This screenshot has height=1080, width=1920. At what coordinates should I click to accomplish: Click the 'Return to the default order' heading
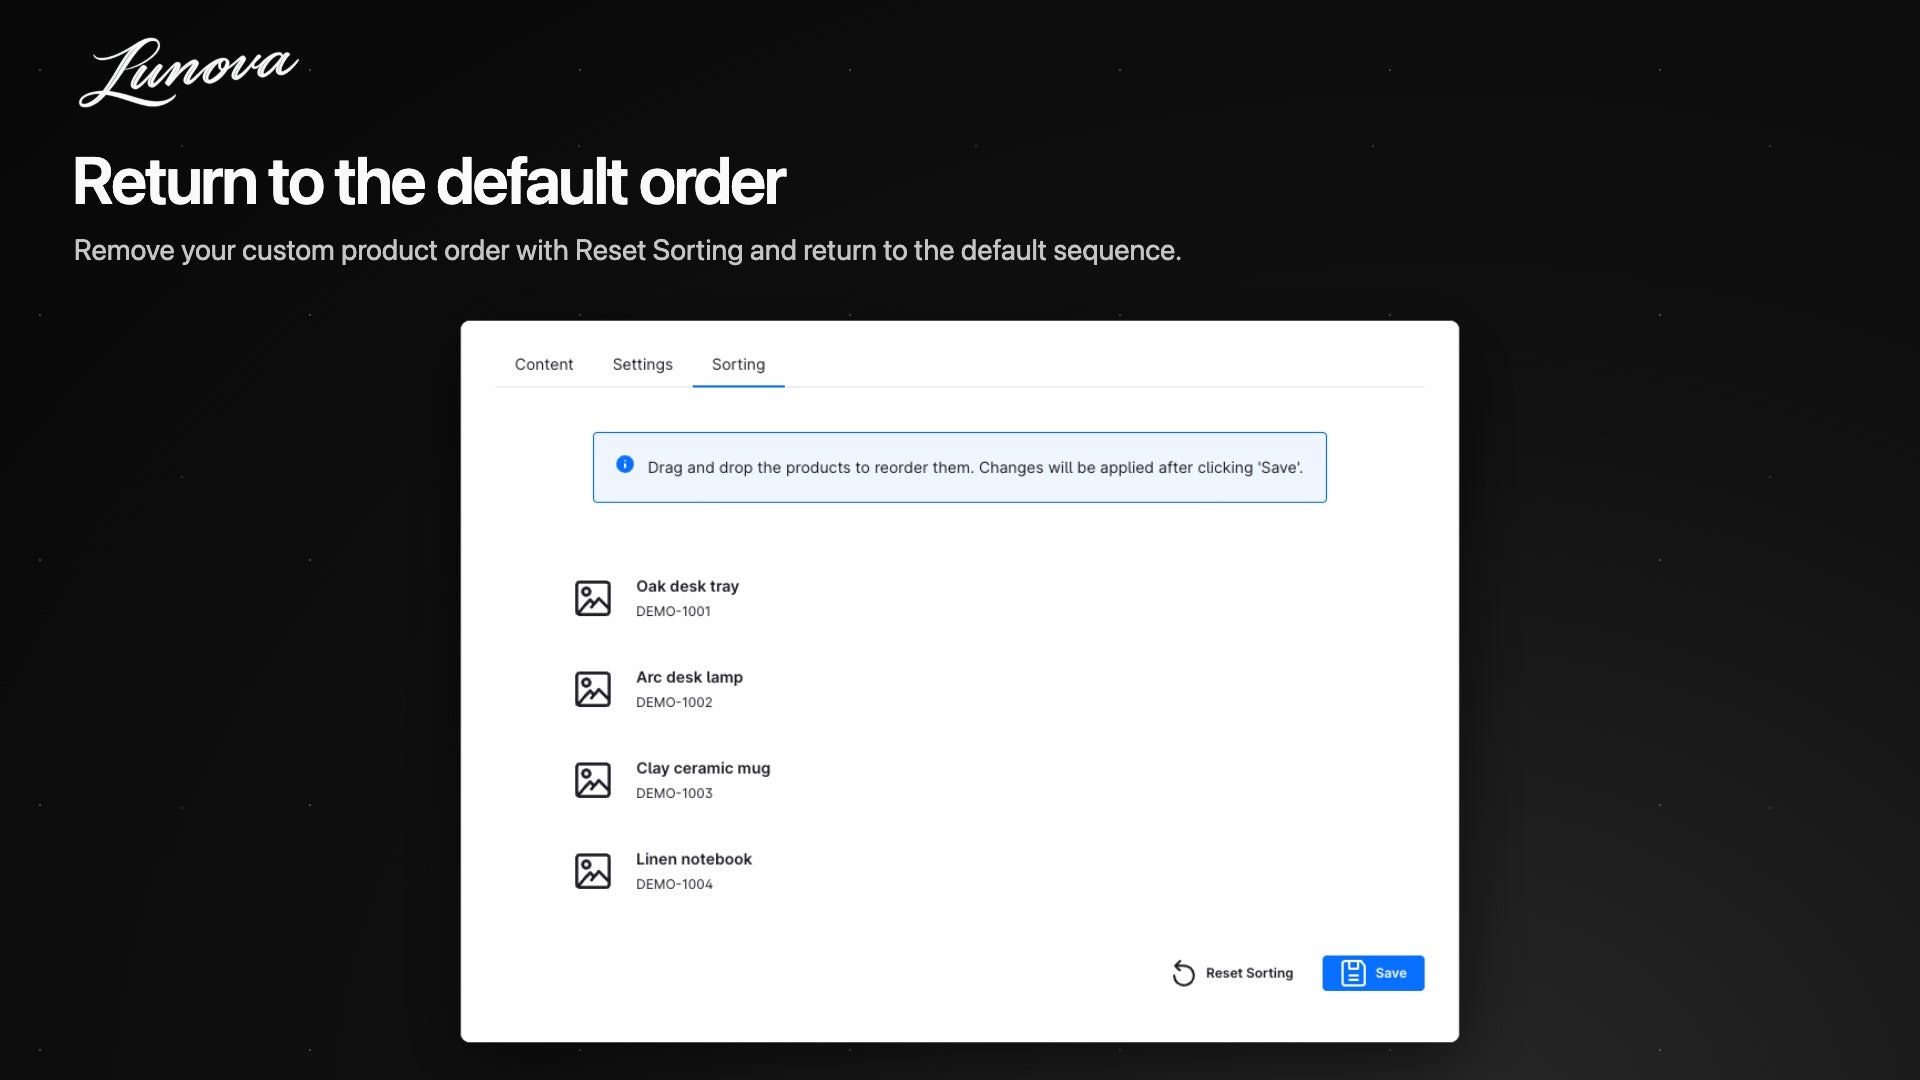pos(429,182)
